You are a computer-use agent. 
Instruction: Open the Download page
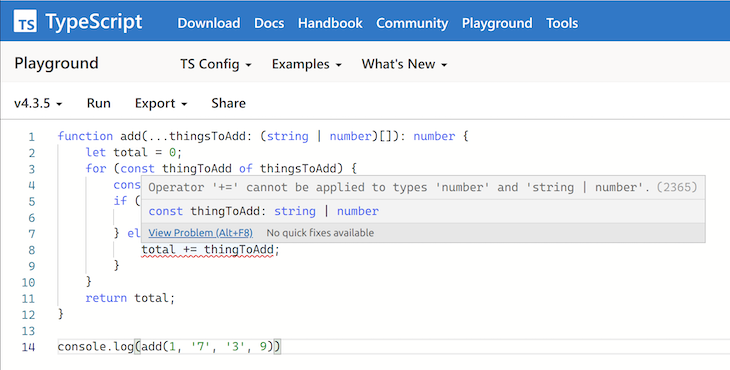209,23
